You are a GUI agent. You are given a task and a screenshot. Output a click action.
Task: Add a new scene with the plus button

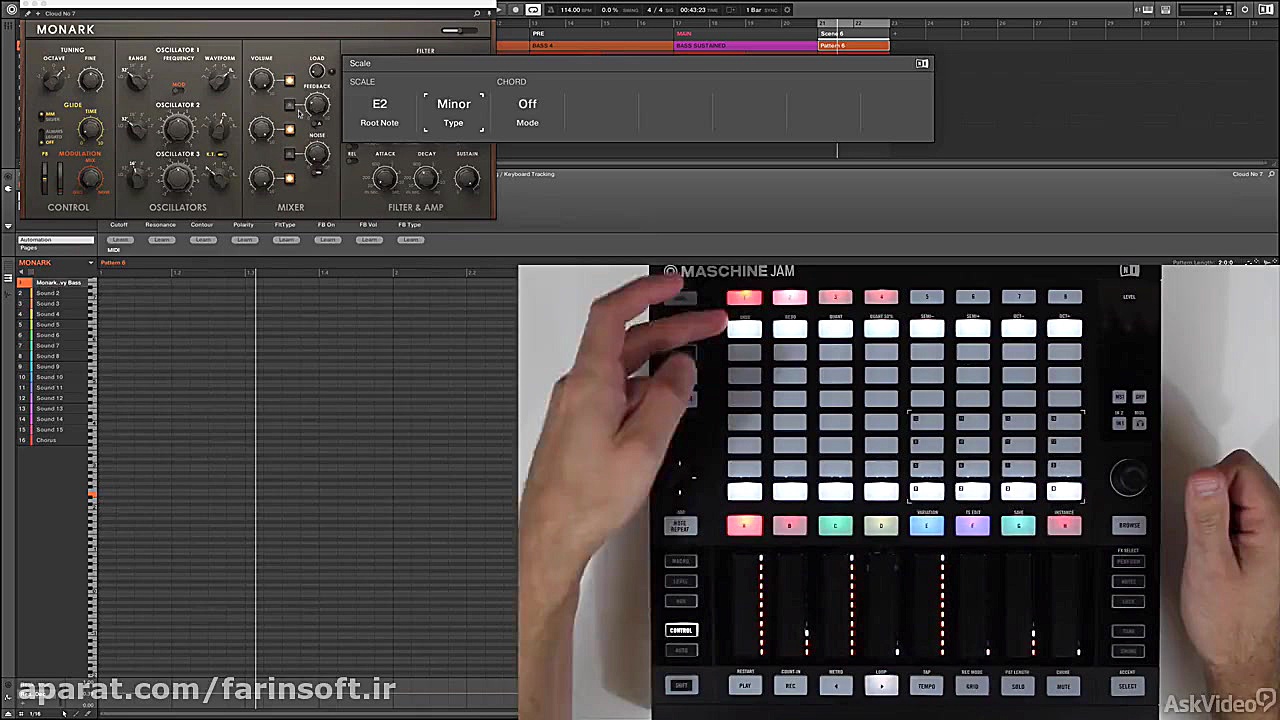895,34
